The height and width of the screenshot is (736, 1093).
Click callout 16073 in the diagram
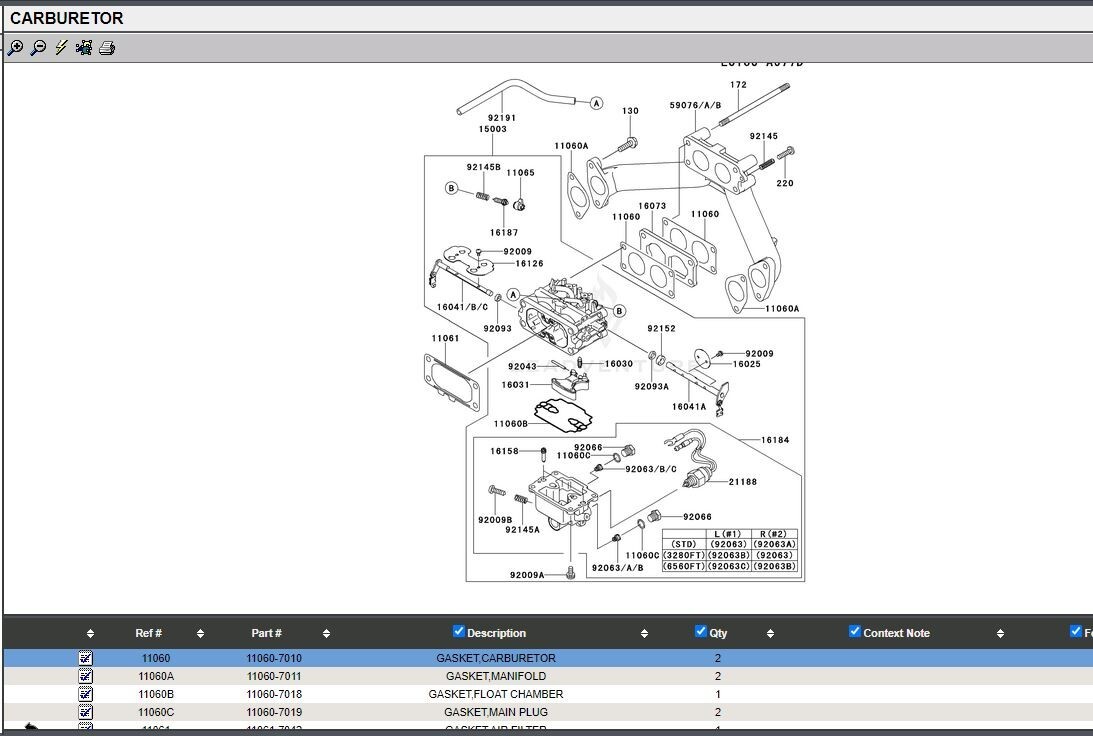[652, 206]
